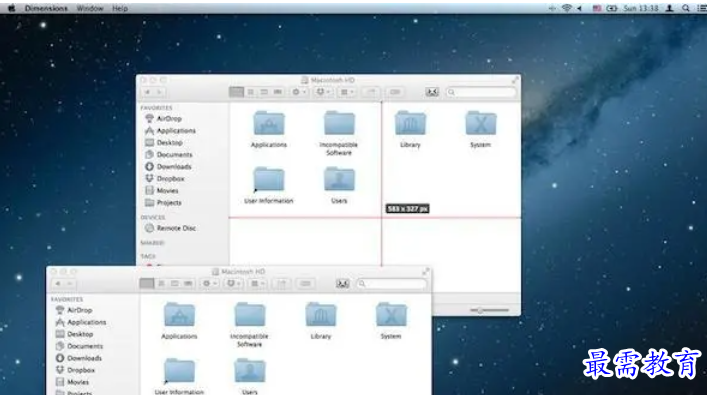Open Applications in the background Finder window sidebar
This screenshot has width=707, height=395.
point(170,131)
